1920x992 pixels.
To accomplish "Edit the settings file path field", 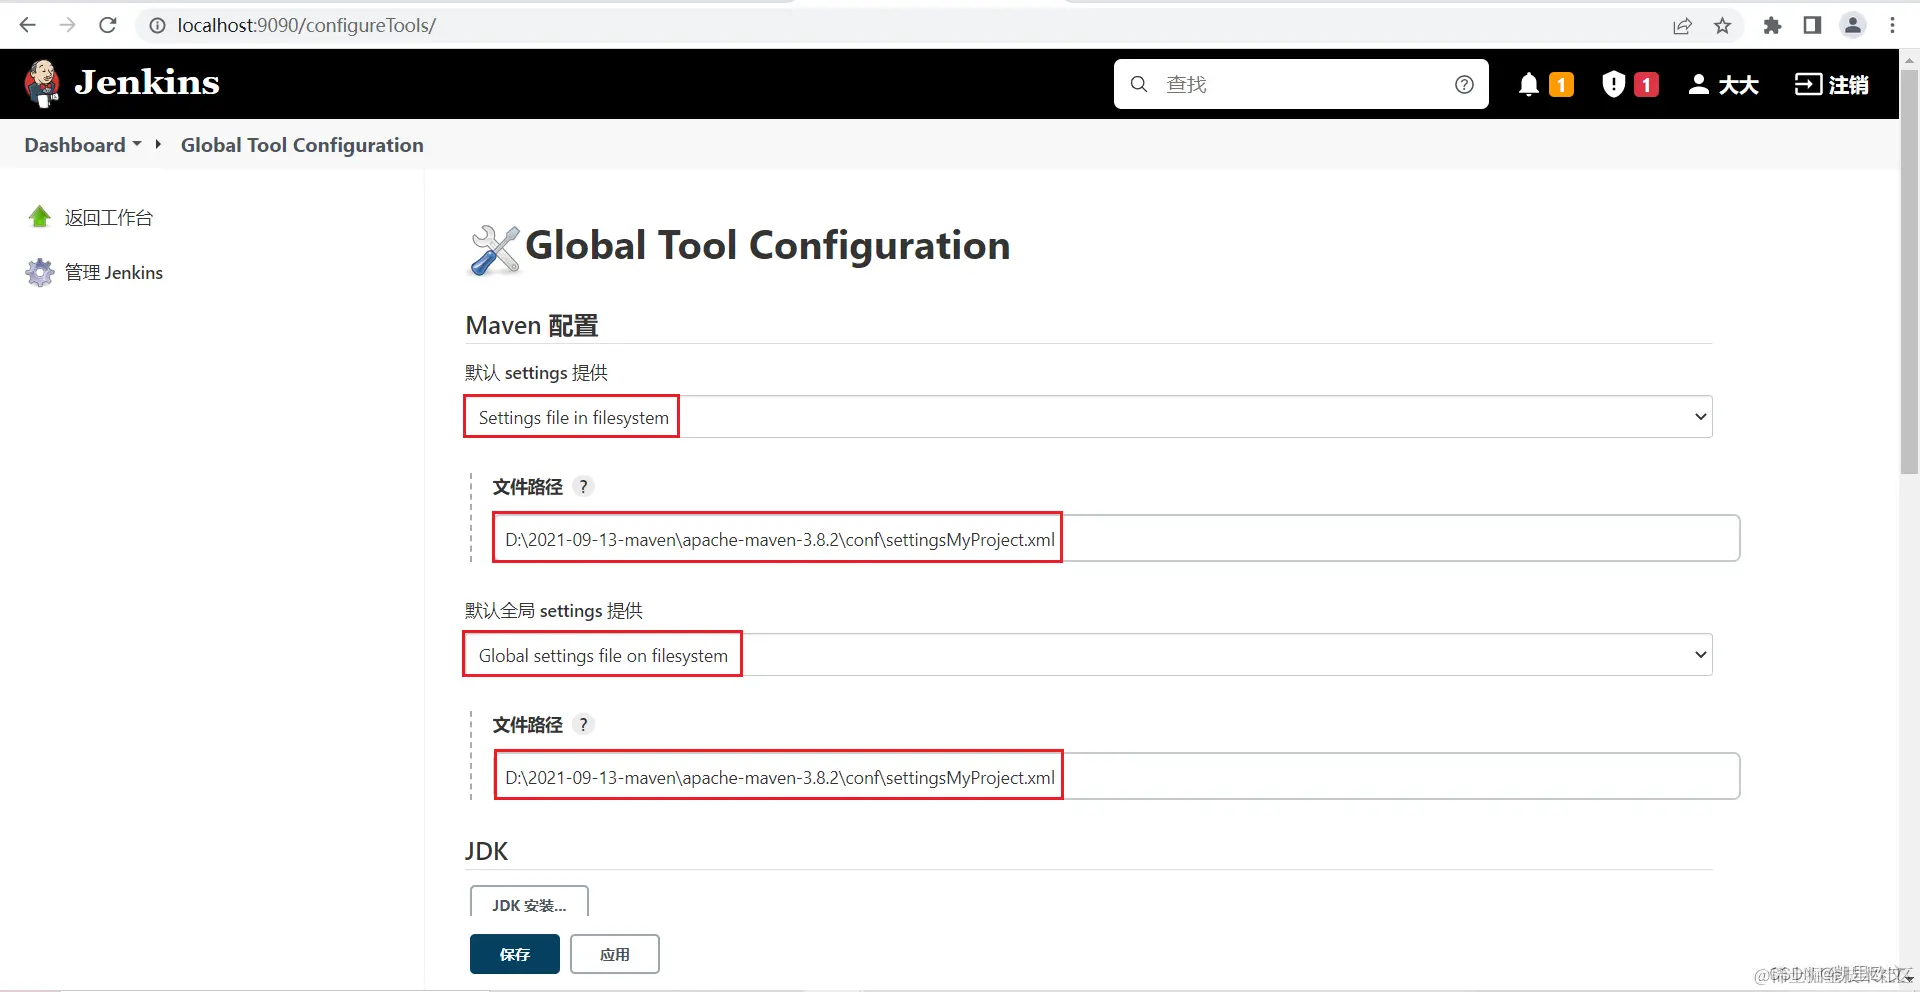I will click(1116, 539).
